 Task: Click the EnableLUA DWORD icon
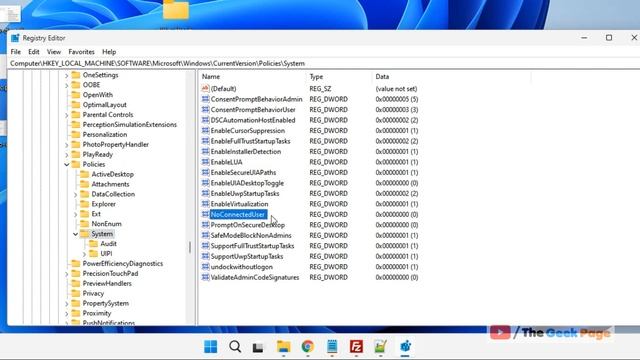coord(205,162)
